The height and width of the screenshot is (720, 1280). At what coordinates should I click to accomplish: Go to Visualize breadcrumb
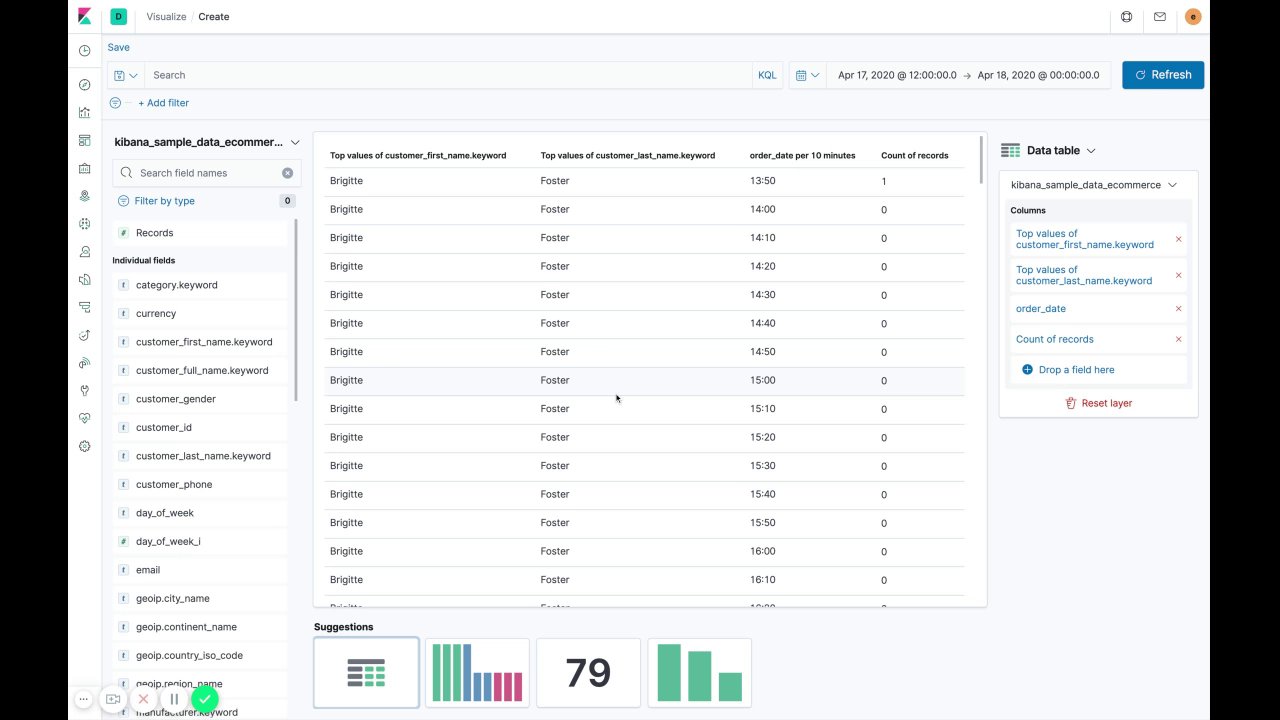[x=166, y=17]
